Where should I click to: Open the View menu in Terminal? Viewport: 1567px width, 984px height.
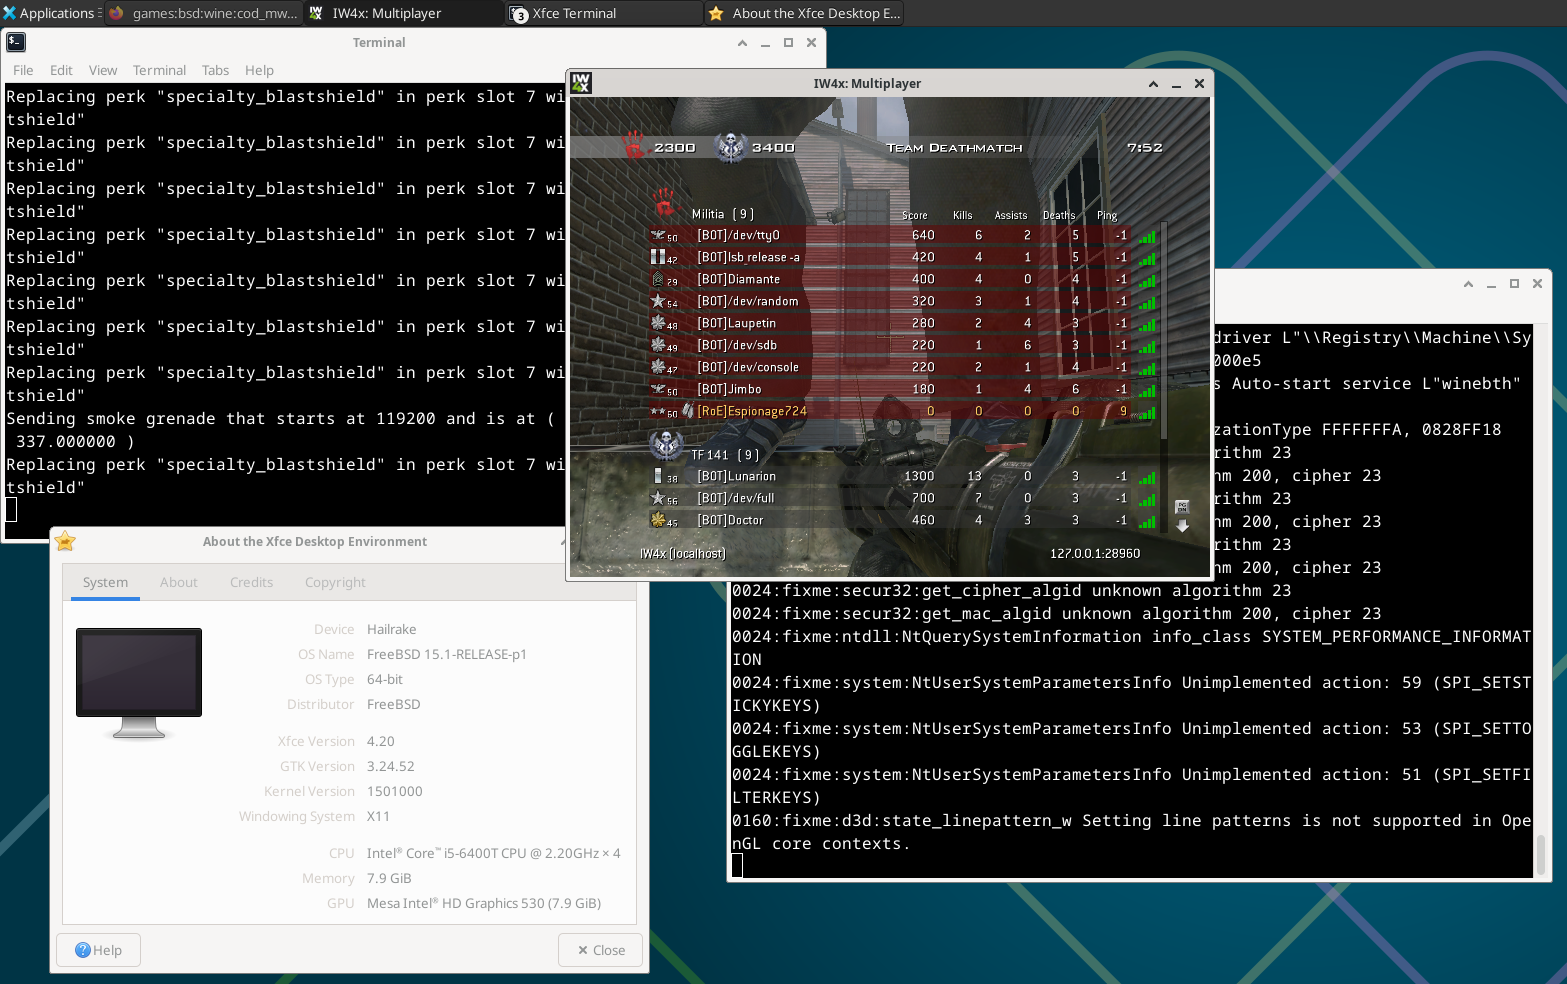pyautogui.click(x=103, y=70)
